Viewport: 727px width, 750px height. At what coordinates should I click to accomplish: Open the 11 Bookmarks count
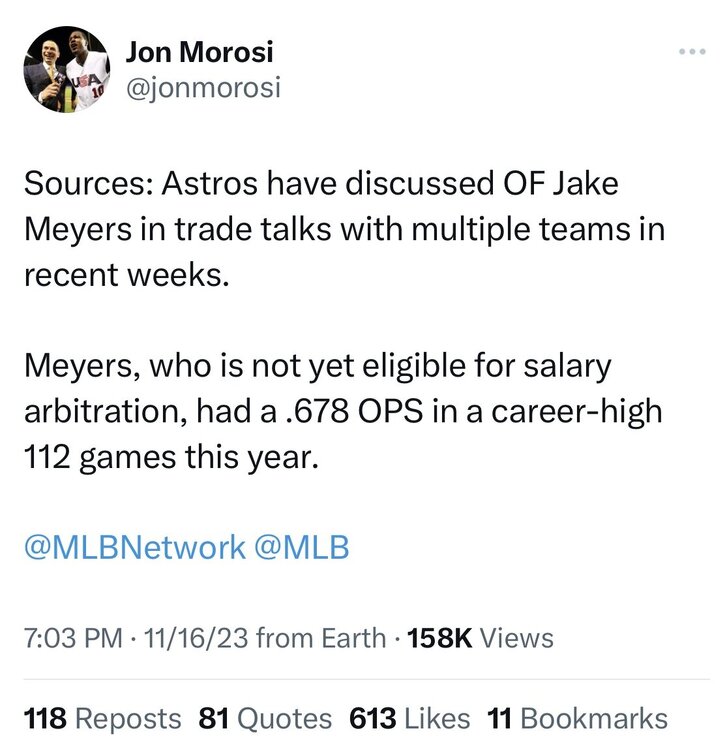click(x=577, y=717)
